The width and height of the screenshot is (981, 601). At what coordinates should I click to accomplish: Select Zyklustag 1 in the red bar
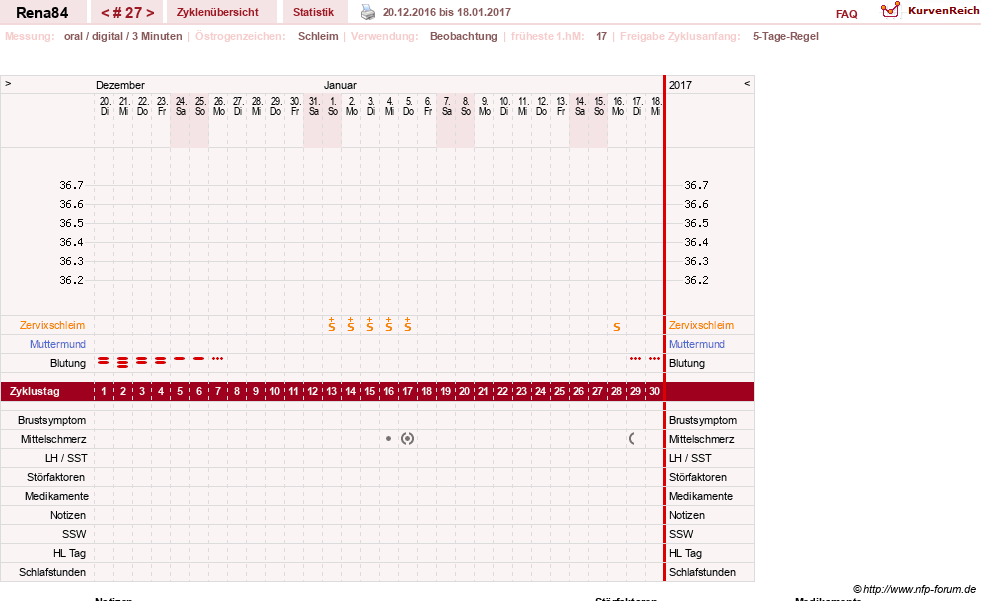104,391
